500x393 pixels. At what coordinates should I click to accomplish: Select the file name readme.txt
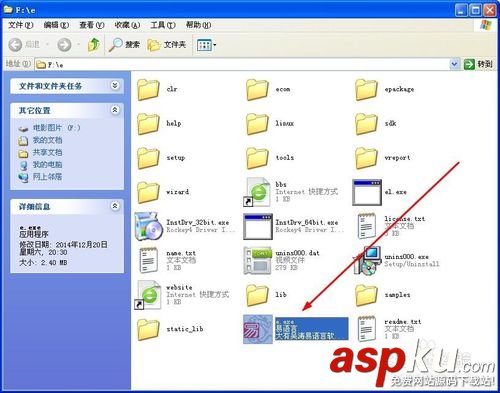[403, 322]
